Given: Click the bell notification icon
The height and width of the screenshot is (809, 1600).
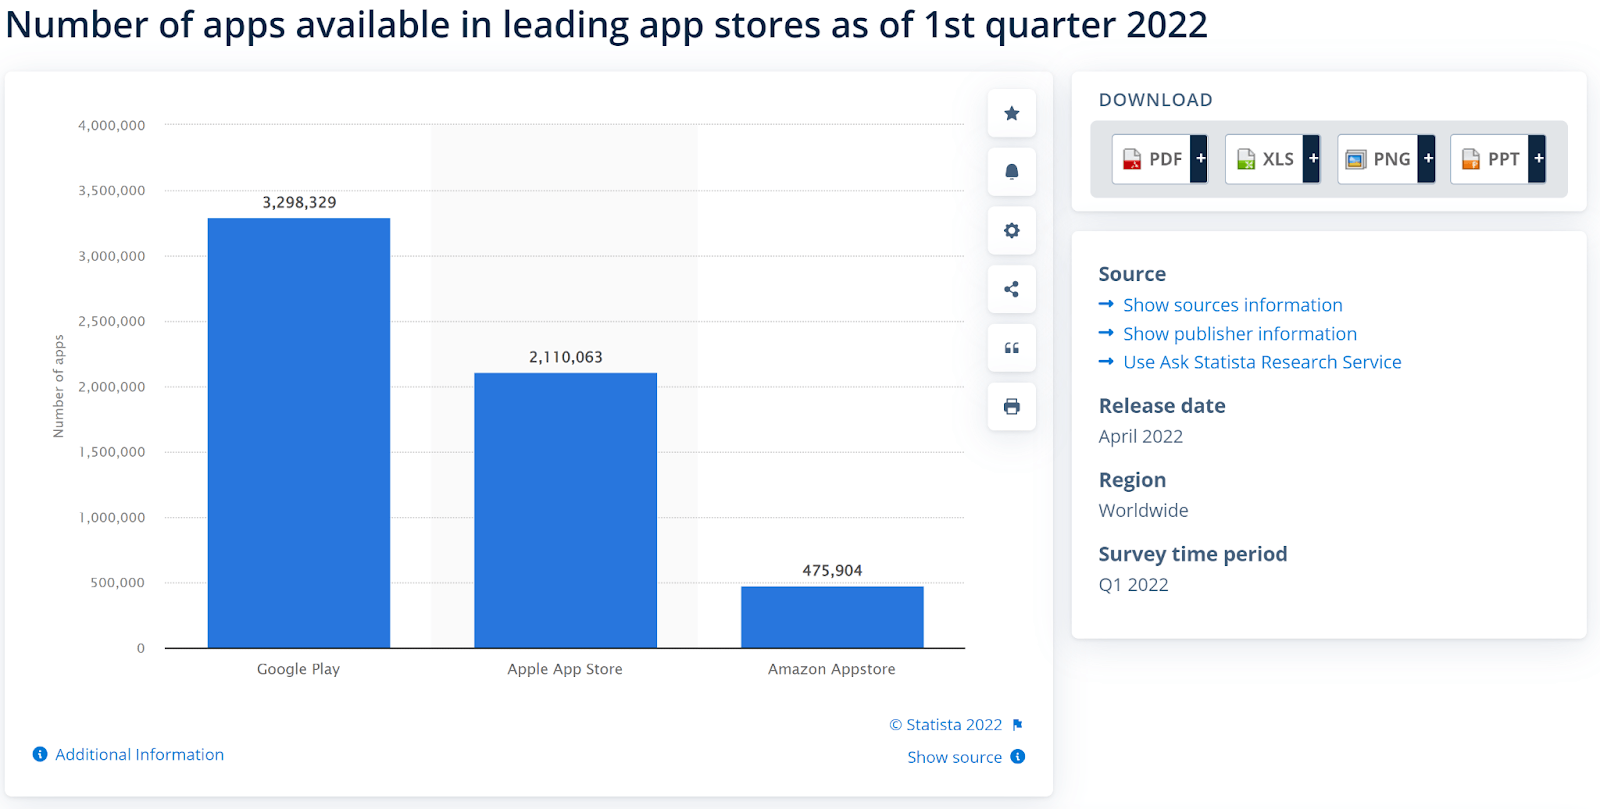Looking at the screenshot, I should coord(1011,172).
